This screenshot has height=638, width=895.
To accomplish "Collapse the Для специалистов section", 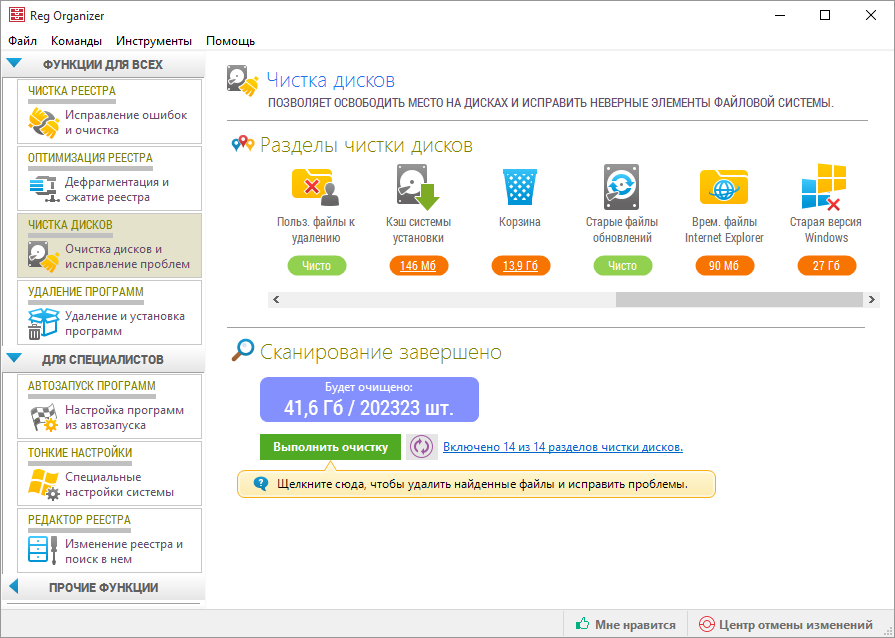I will (x=14, y=358).
